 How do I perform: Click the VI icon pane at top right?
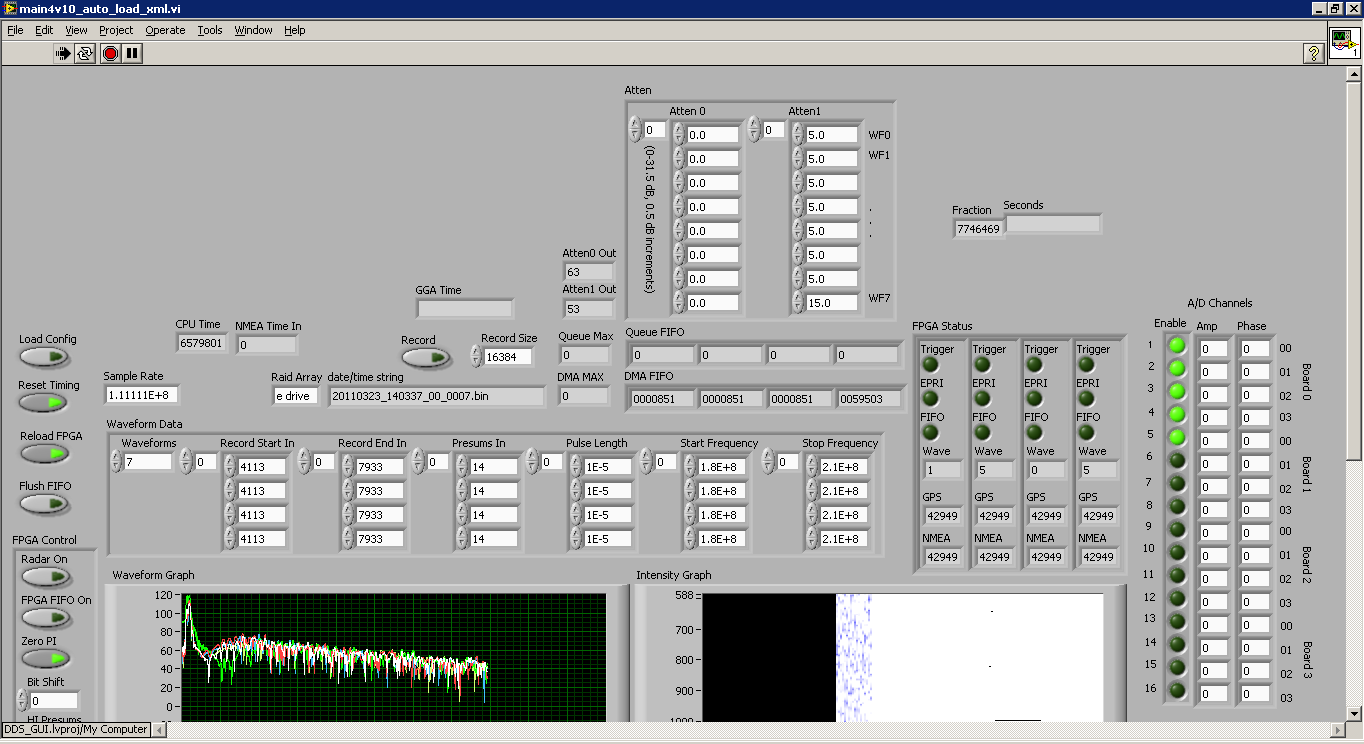[1345, 44]
